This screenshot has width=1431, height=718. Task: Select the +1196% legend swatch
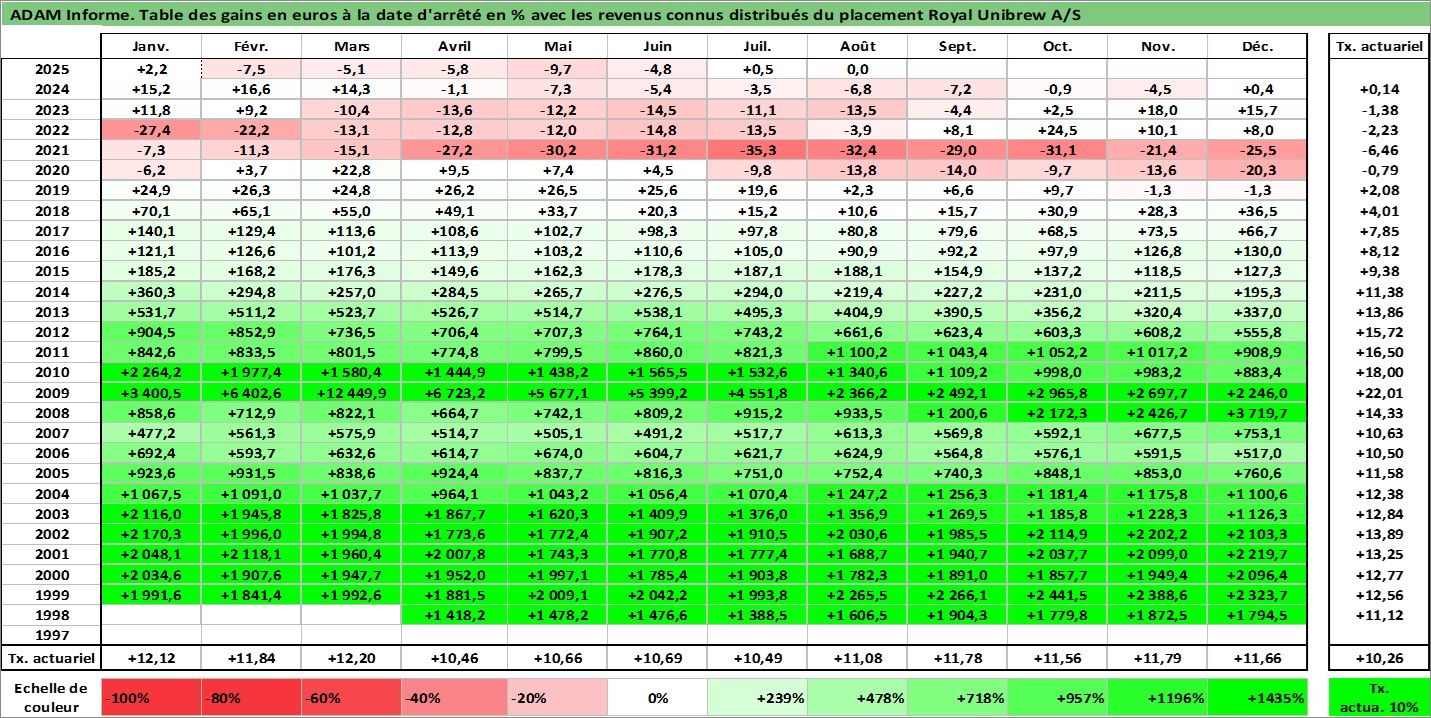pyautogui.click(x=1158, y=697)
